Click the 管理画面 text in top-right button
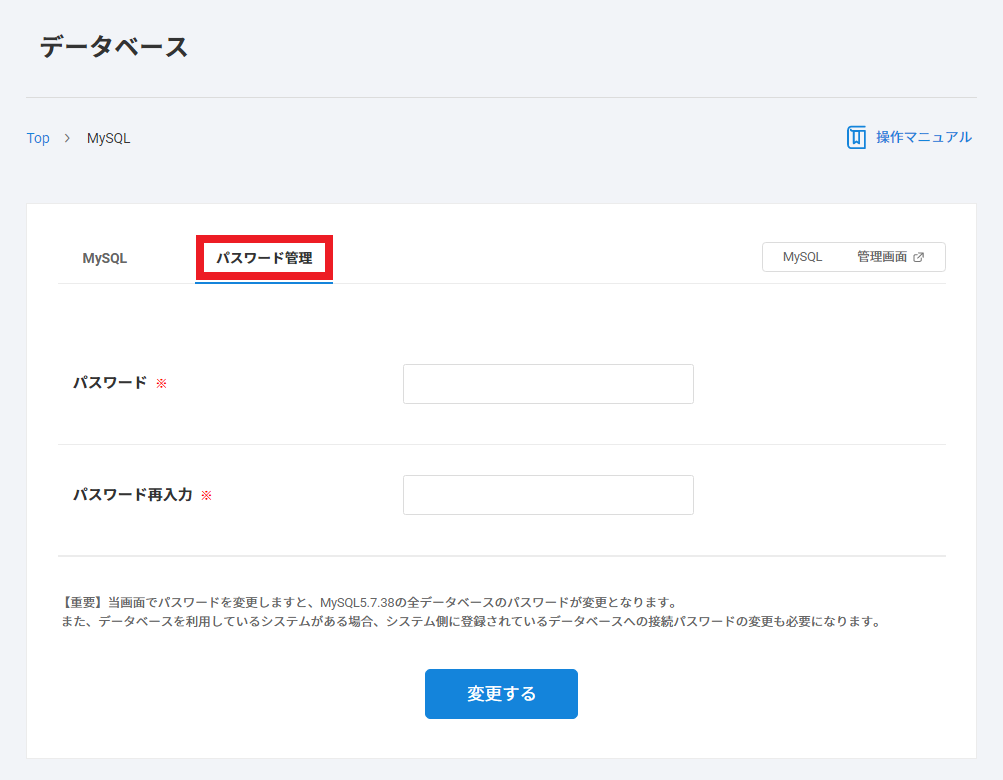The image size is (1003, 780). [881, 257]
